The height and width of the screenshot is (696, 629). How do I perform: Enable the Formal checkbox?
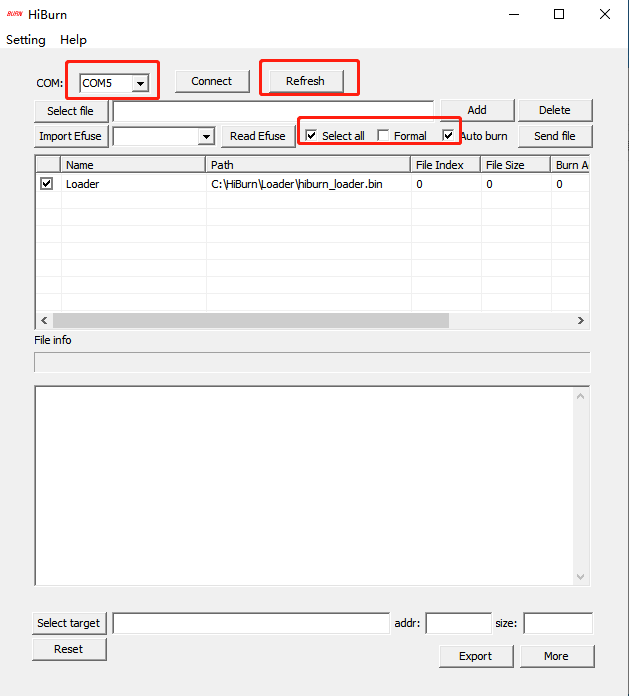pos(383,136)
